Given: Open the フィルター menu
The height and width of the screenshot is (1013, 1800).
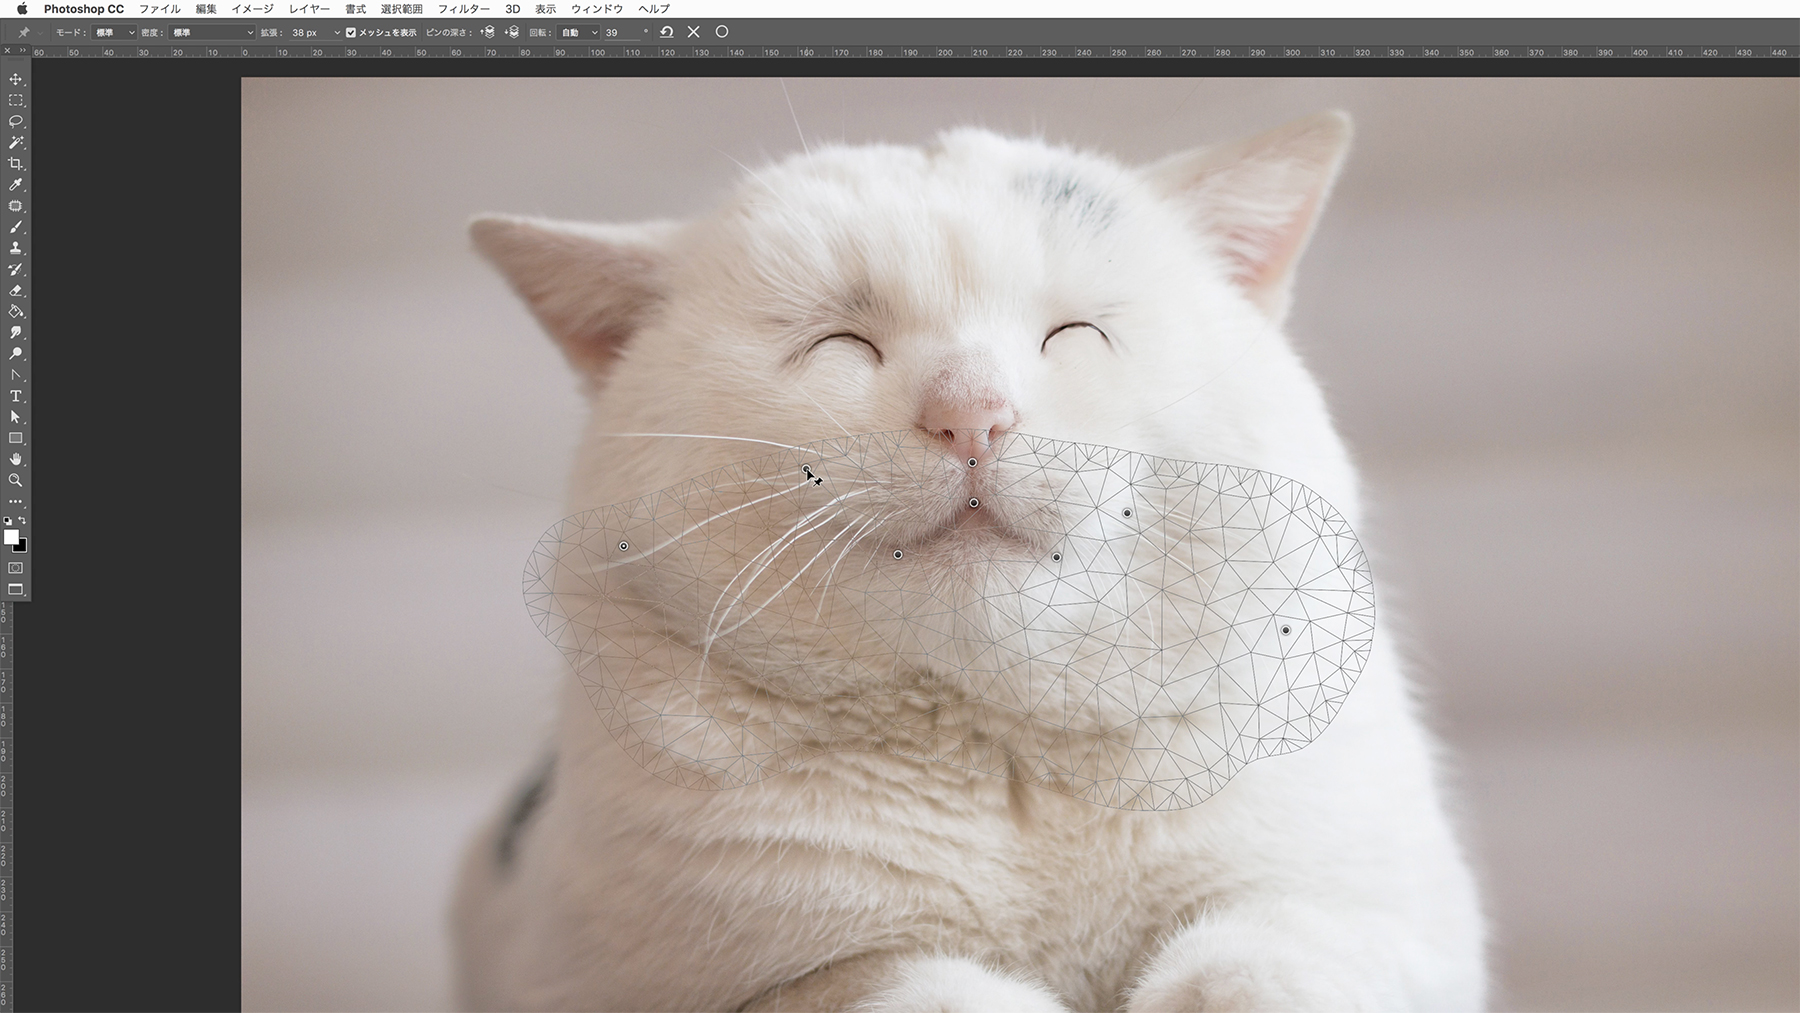Looking at the screenshot, I should tap(464, 9).
